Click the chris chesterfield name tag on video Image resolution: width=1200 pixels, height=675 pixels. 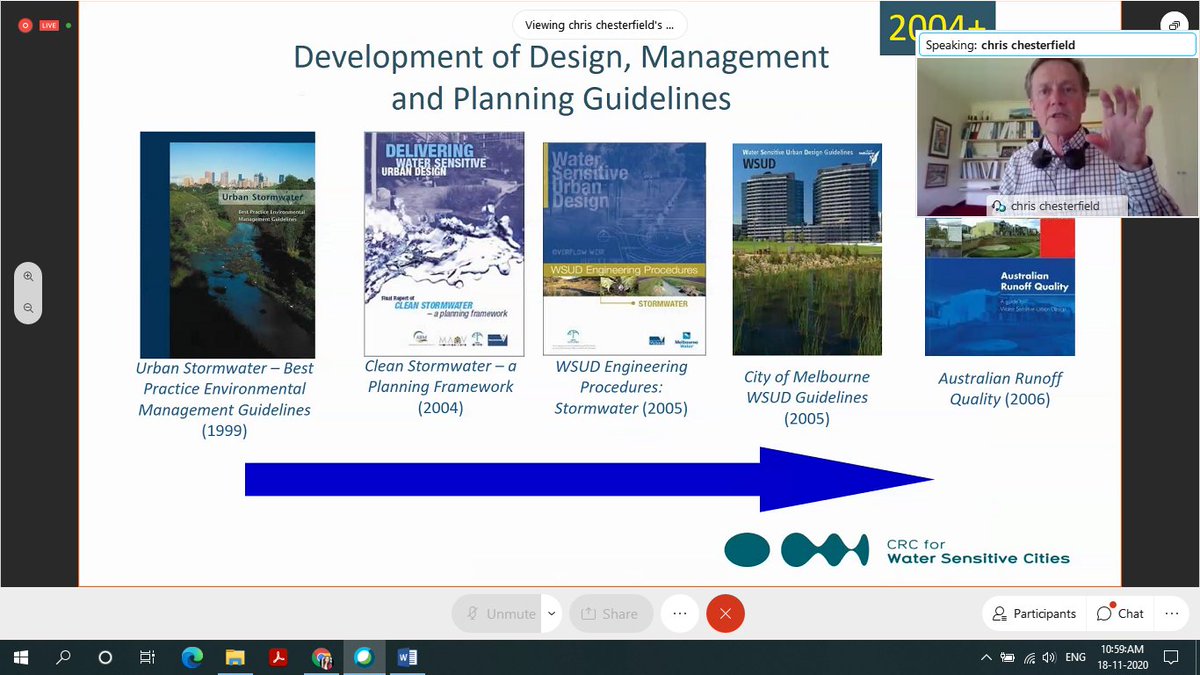[1056, 206]
